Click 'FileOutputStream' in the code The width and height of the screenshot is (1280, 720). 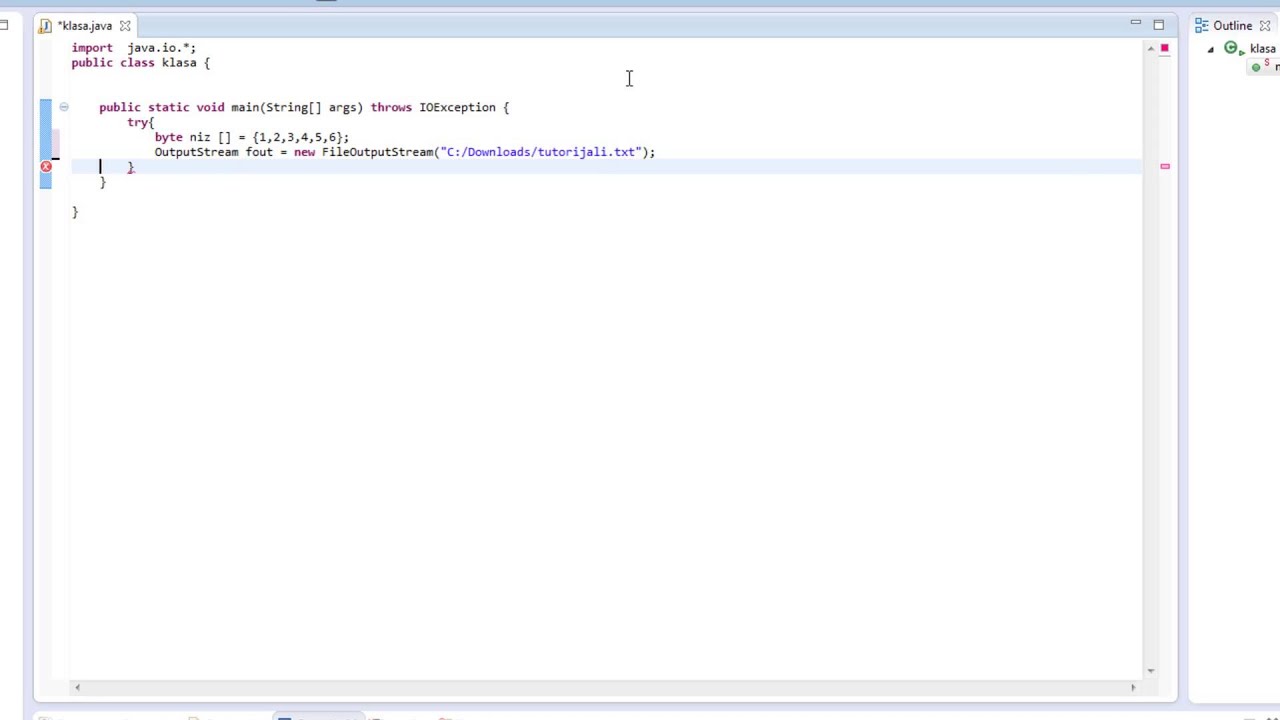pos(377,152)
